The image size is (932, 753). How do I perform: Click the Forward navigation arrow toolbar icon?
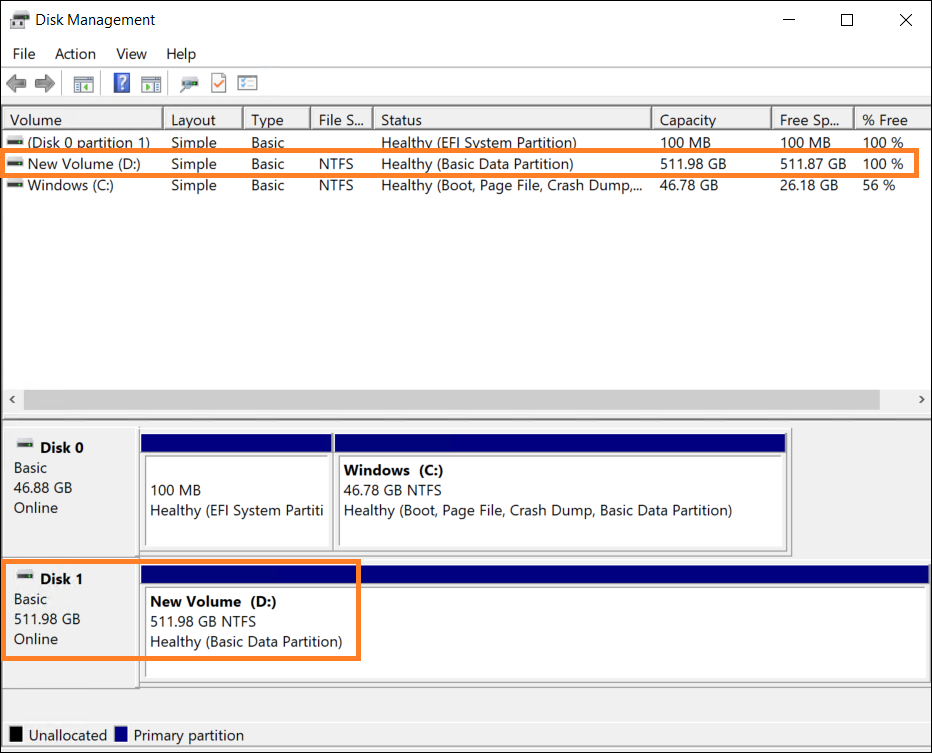coord(44,83)
